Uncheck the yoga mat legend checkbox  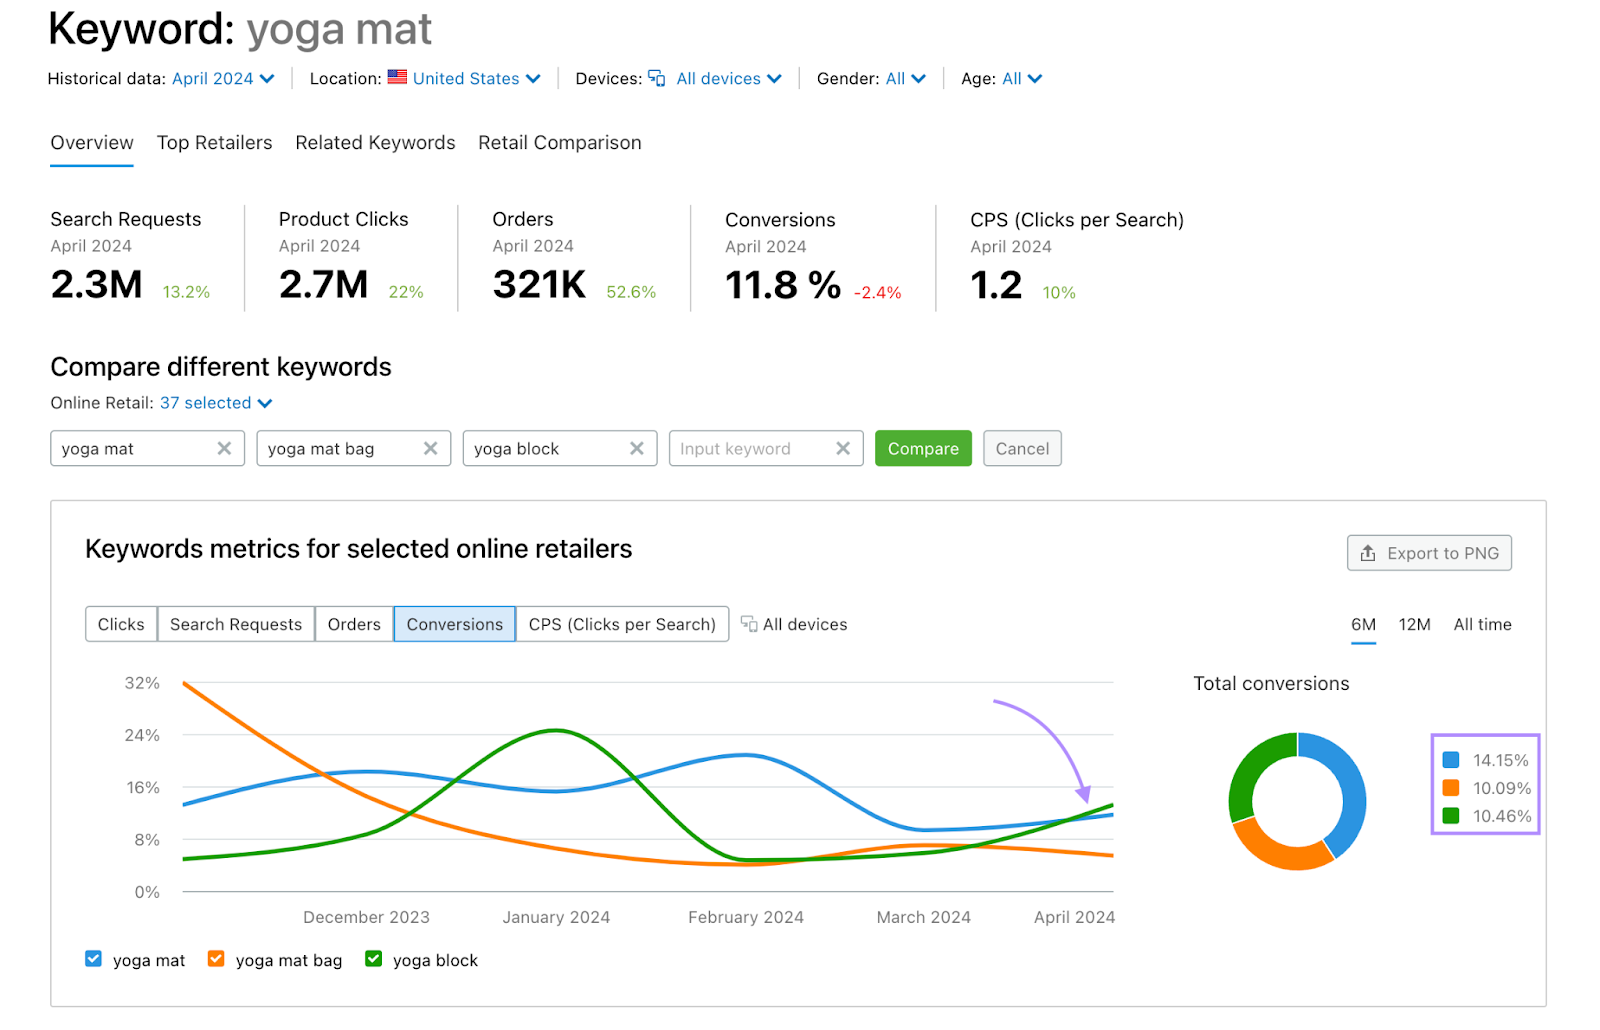pos(94,959)
